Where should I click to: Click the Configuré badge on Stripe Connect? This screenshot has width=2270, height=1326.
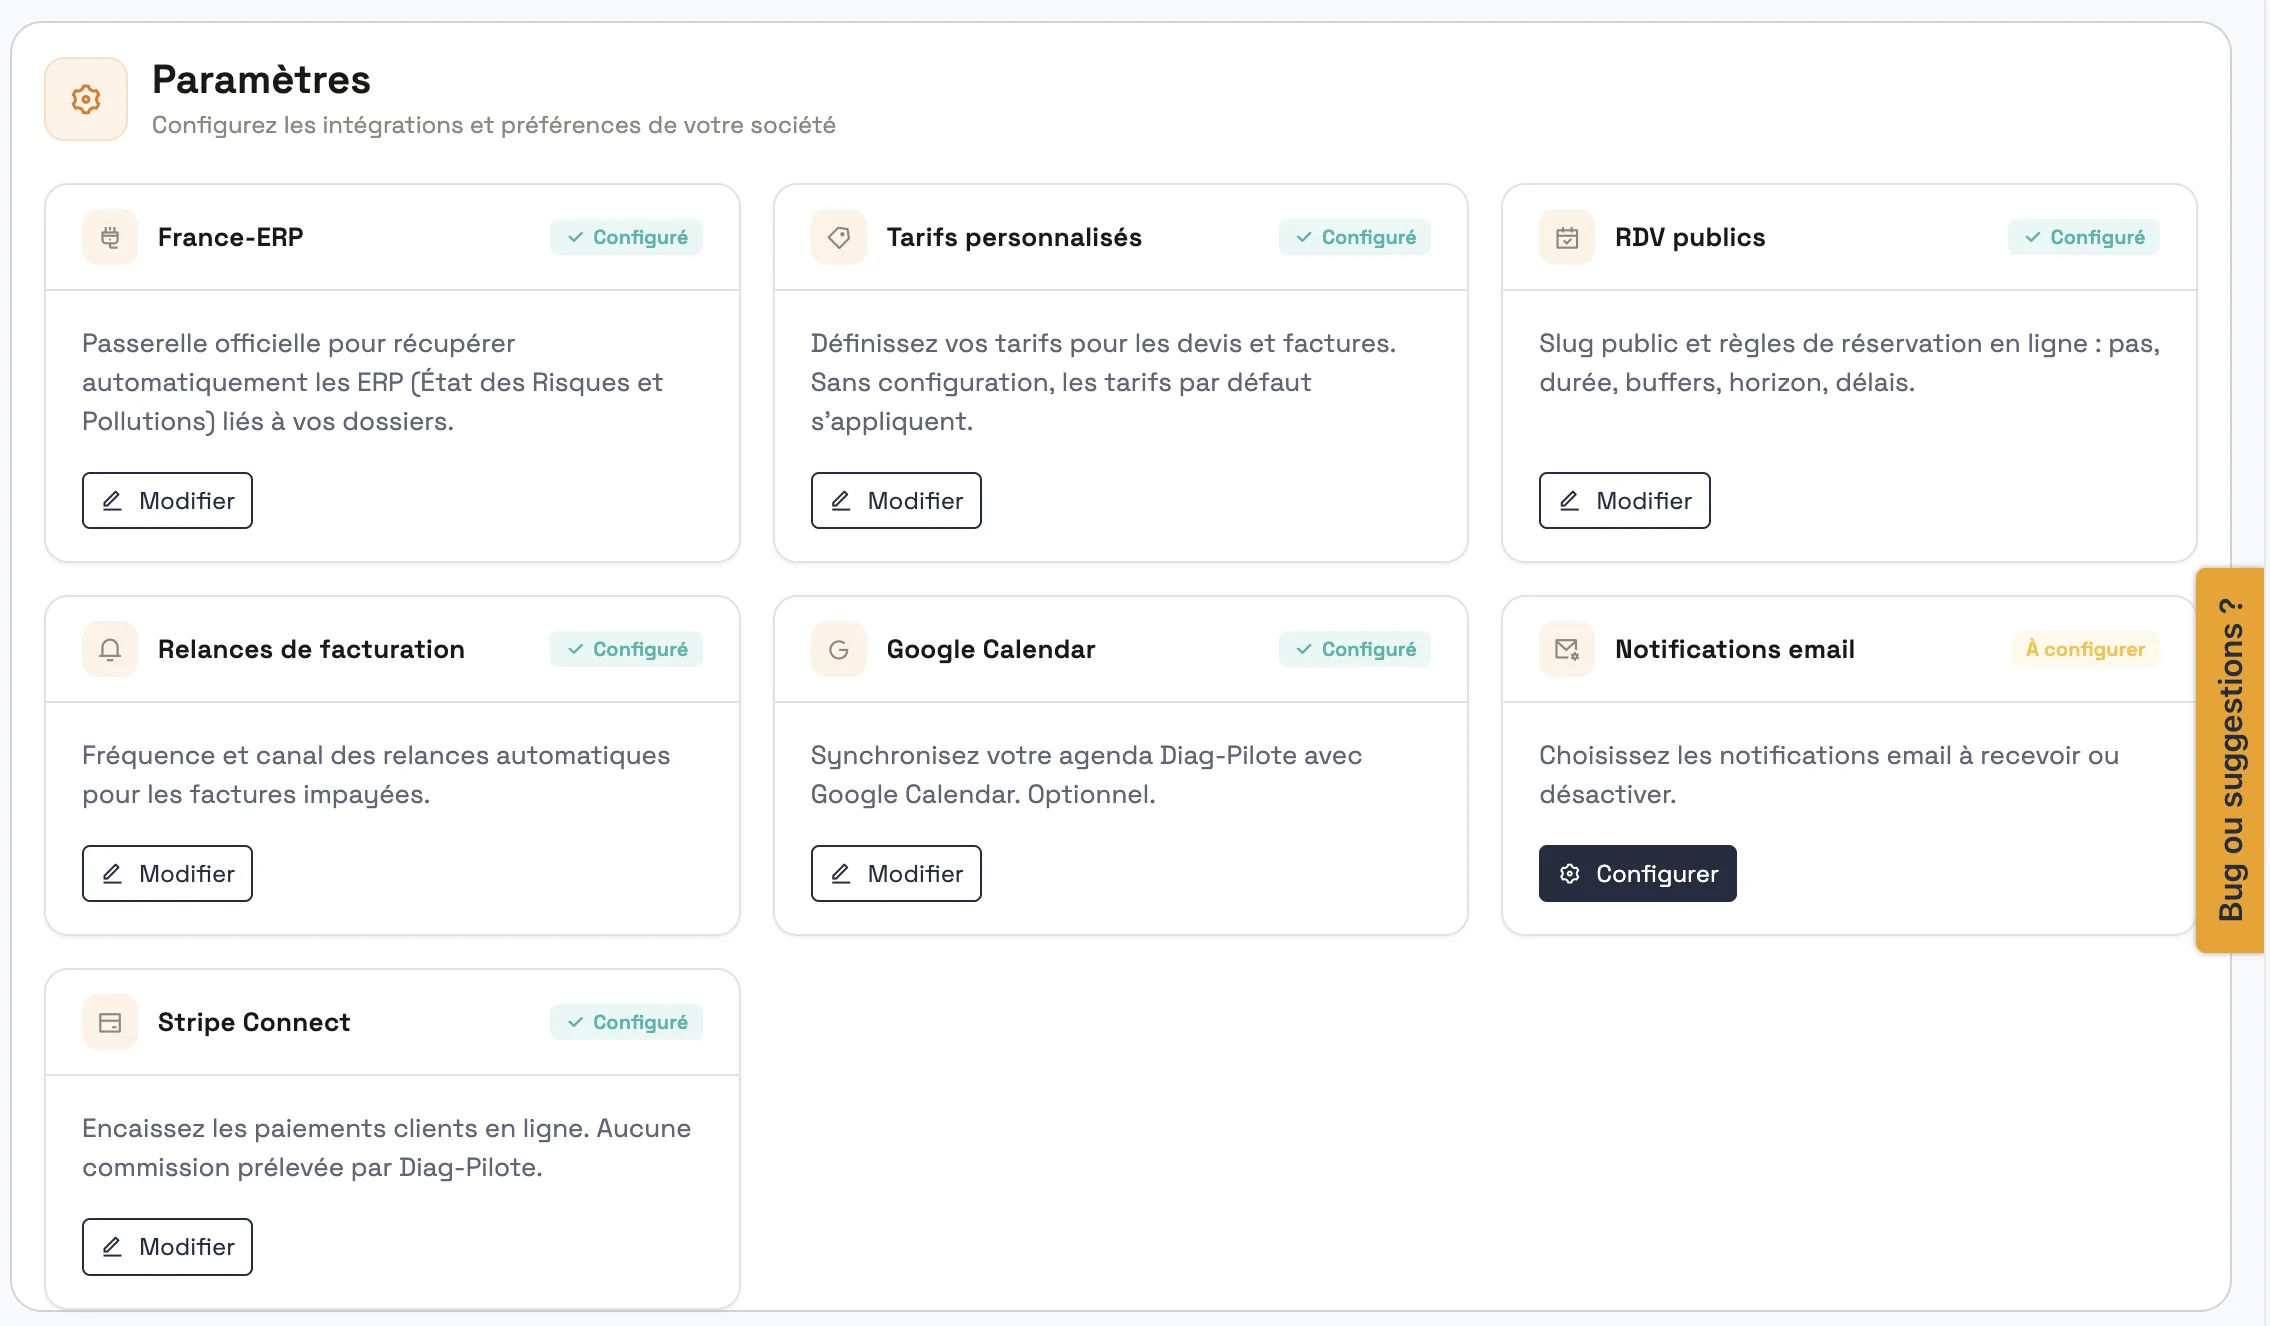[x=626, y=1022]
